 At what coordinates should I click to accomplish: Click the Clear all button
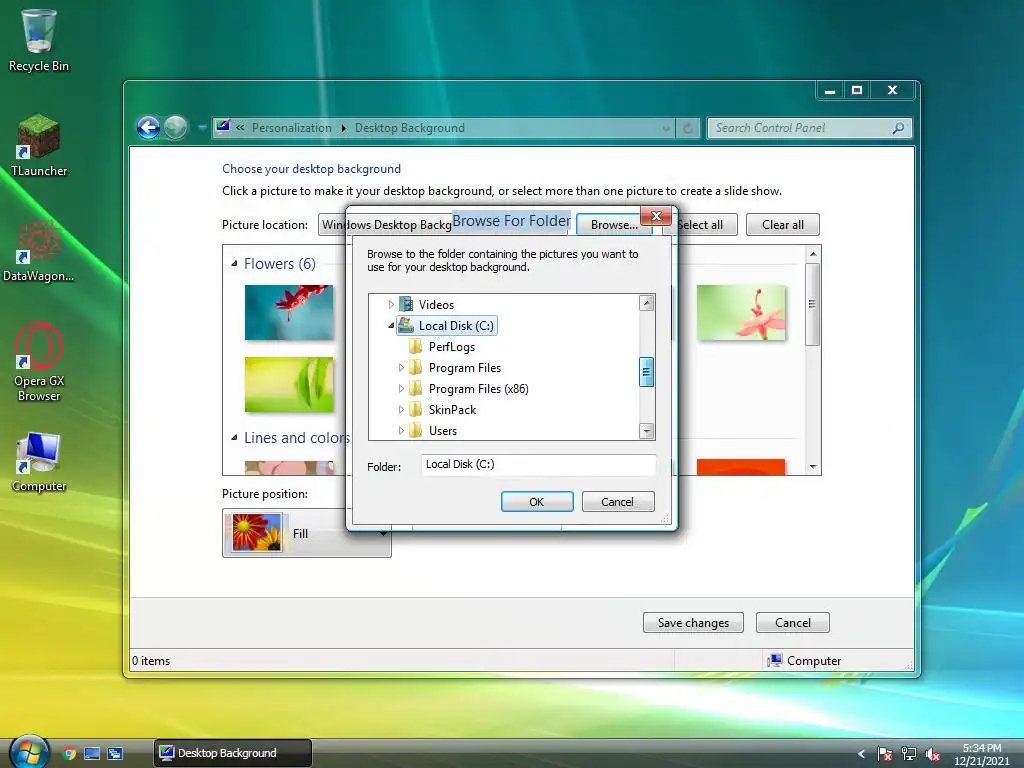pos(782,225)
